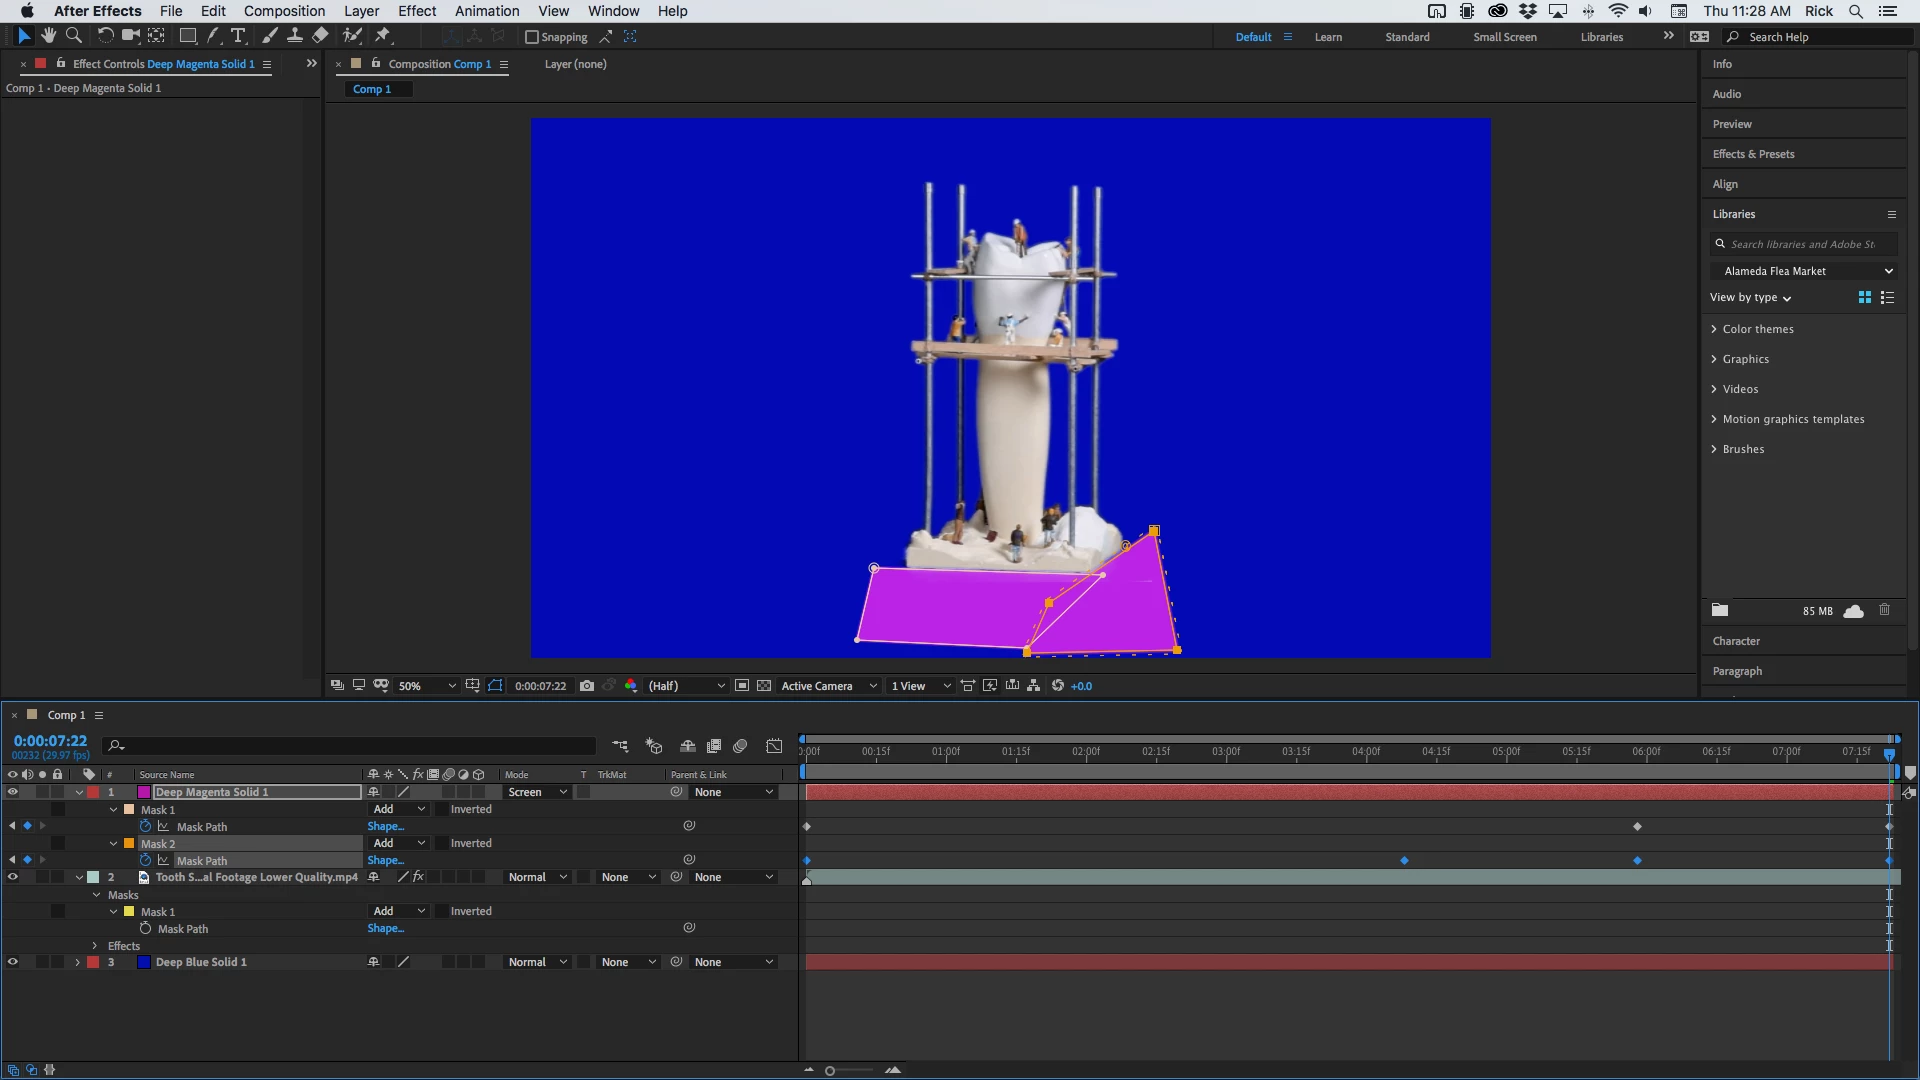Open the Animation menu
Viewport: 1920px width, 1080px height.
486,11
